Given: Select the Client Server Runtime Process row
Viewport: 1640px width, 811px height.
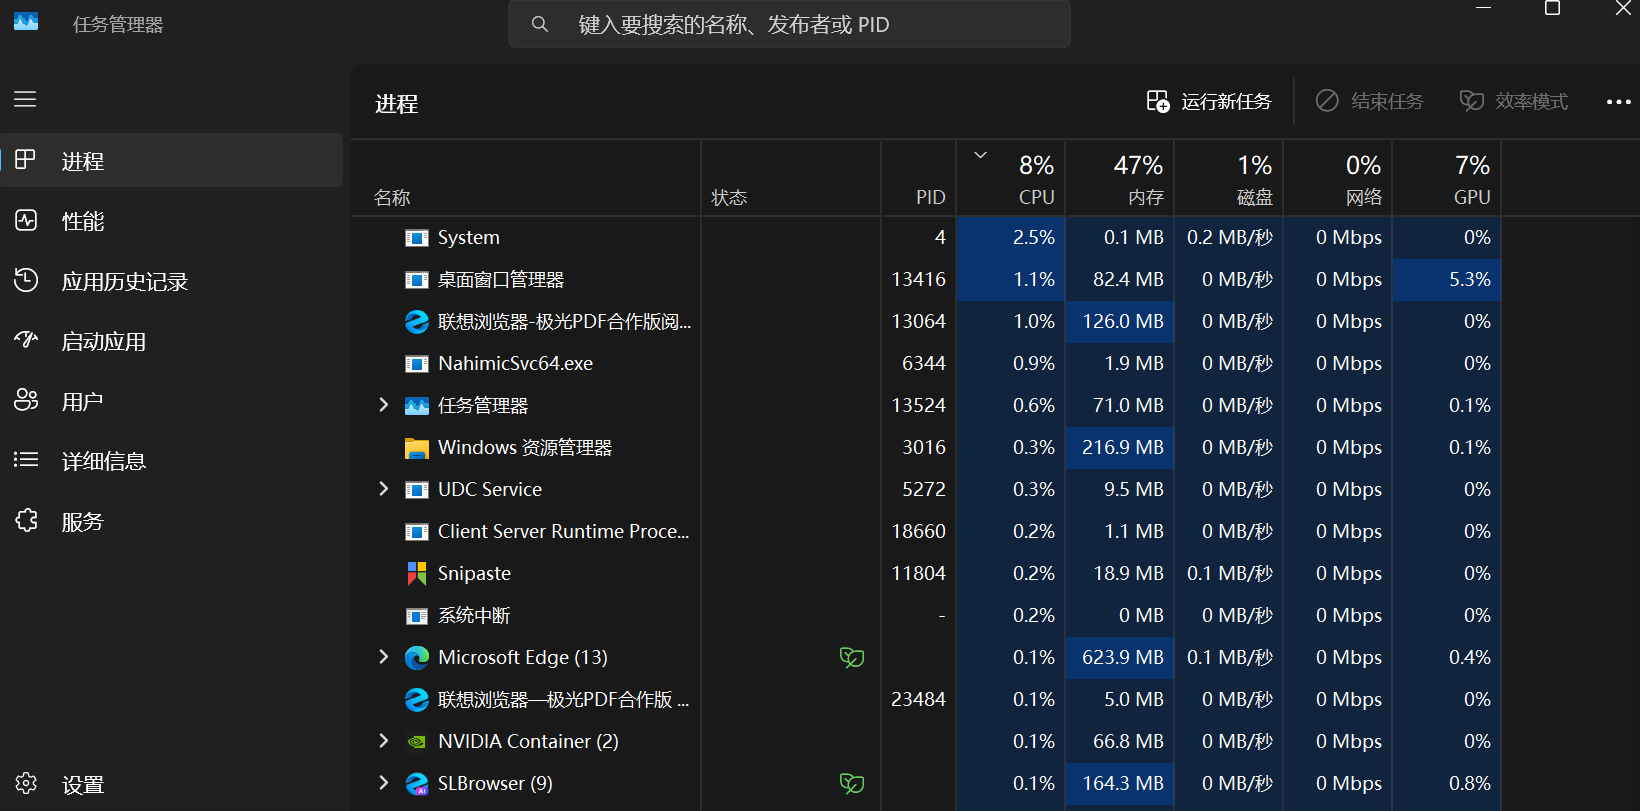Looking at the screenshot, I should click(x=927, y=531).
